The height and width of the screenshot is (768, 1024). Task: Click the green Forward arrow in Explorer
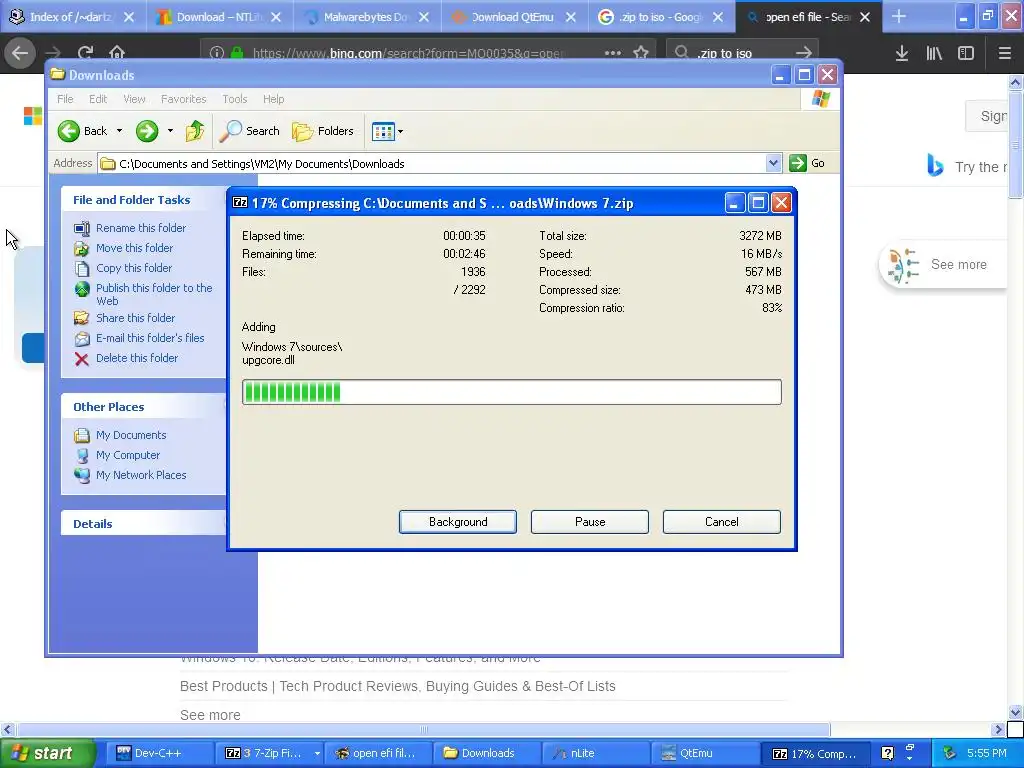(x=147, y=131)
